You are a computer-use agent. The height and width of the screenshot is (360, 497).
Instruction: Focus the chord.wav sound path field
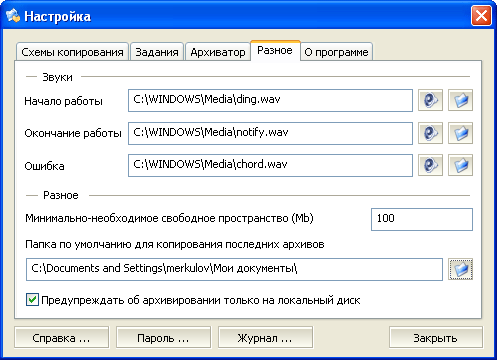(x=270, y=165)
